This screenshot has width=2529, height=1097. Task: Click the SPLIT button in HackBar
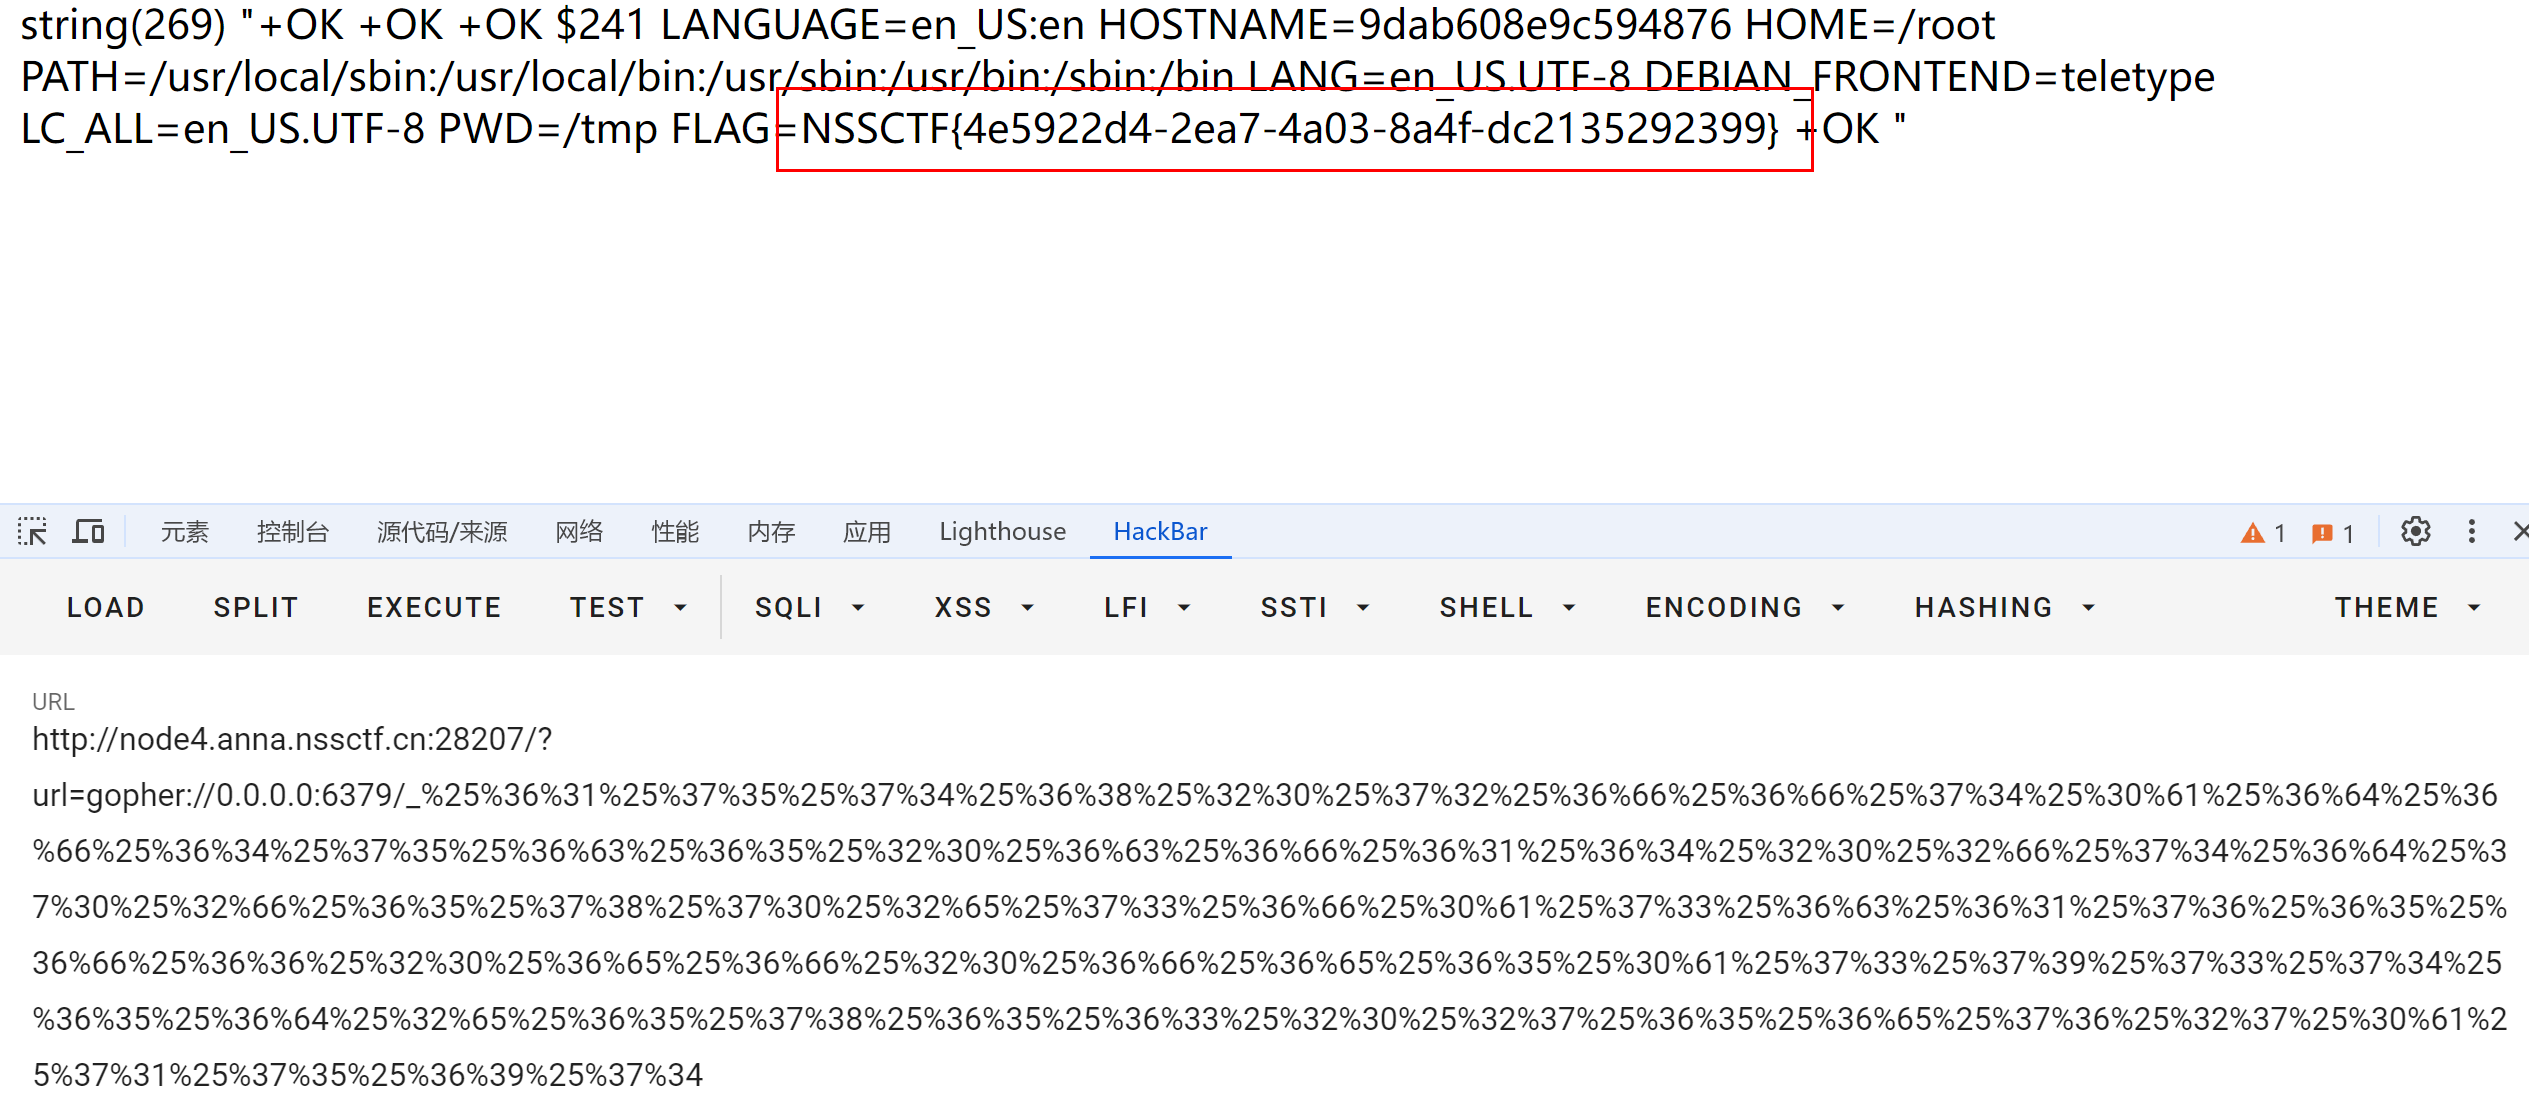point(256,607)
